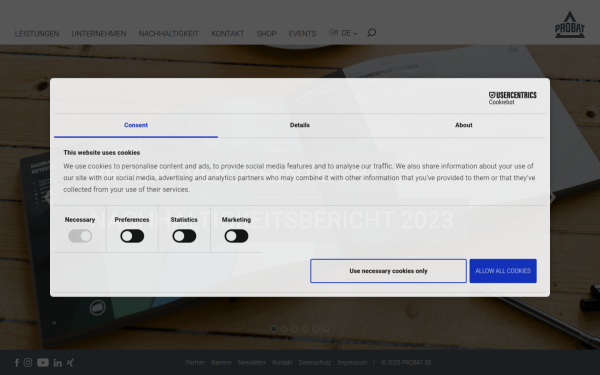Open the SHOP menu item

(x=266, y=34)
